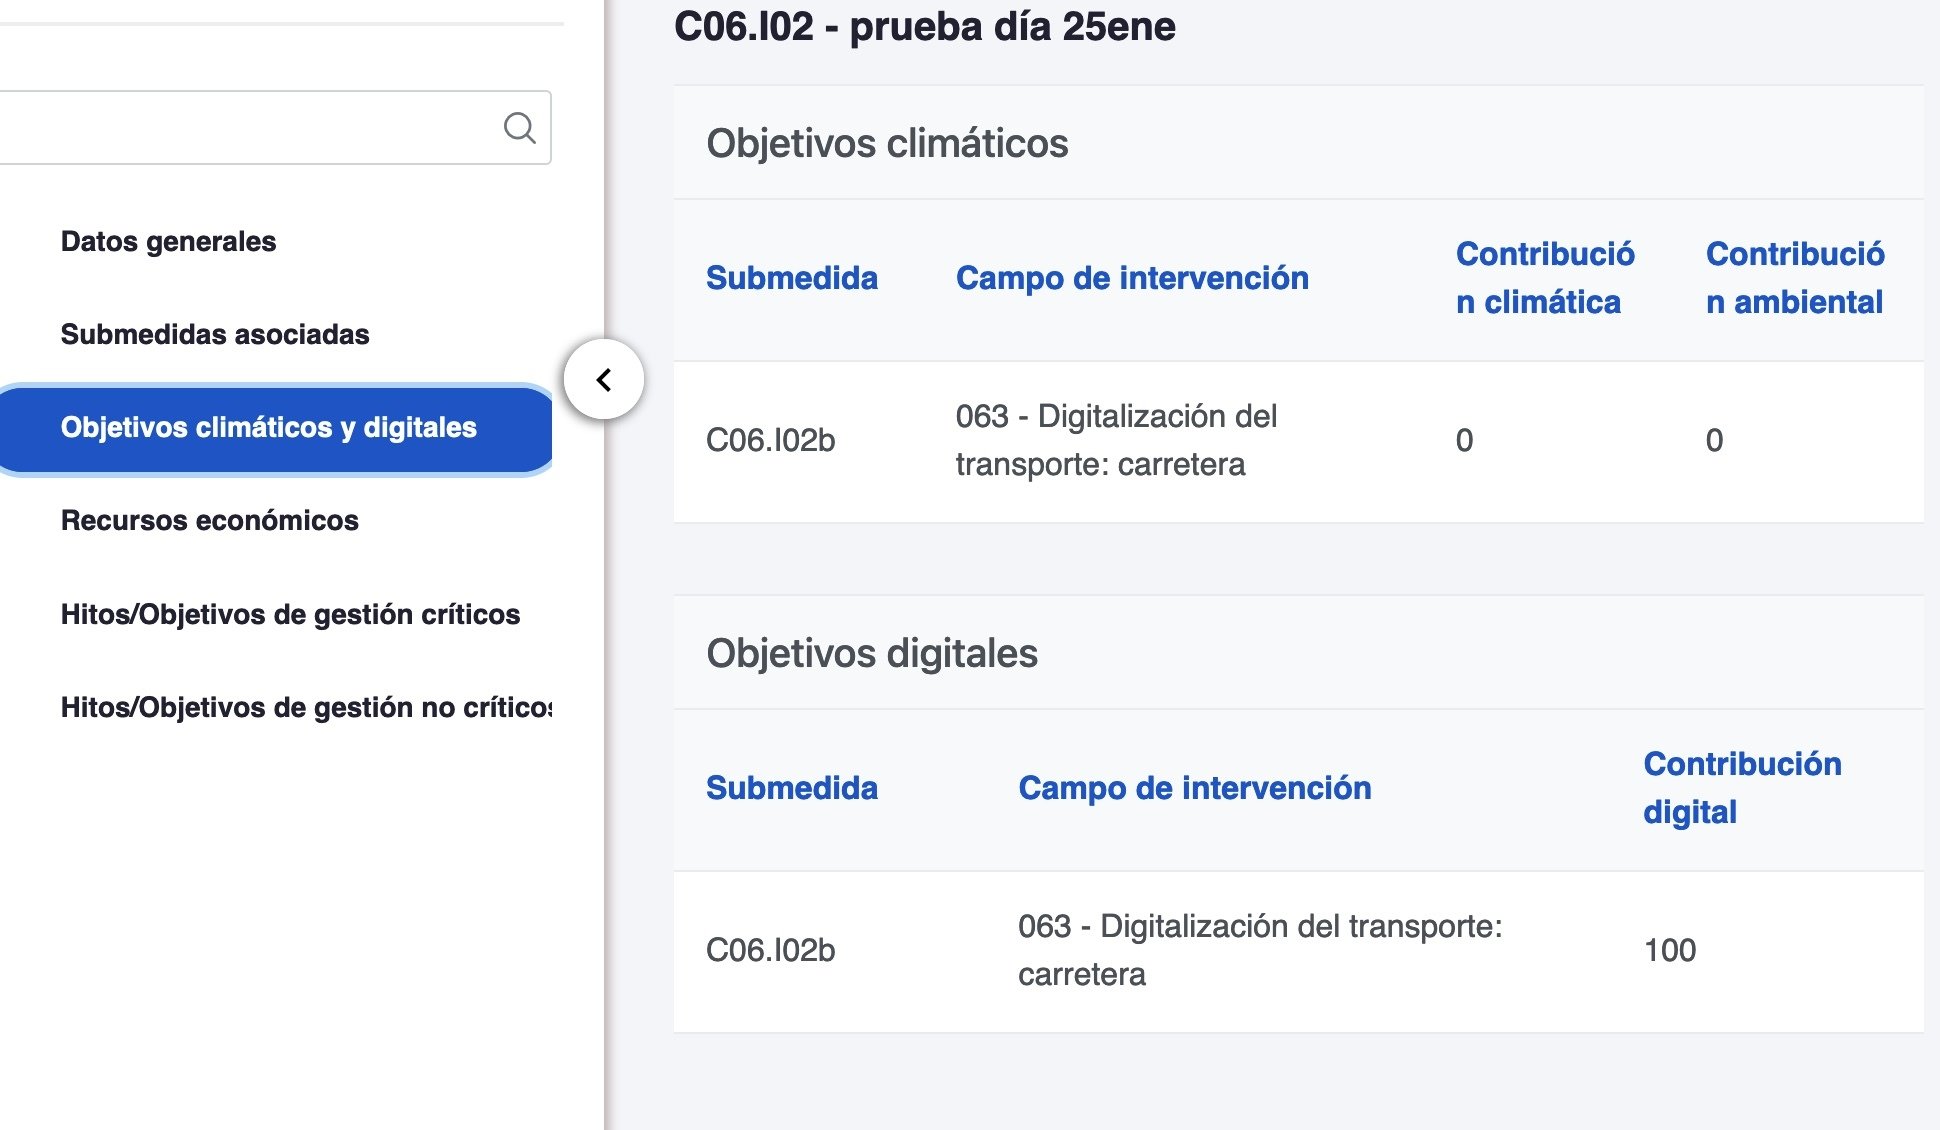Collapse the sidebar with chevron button

point(603,380)
